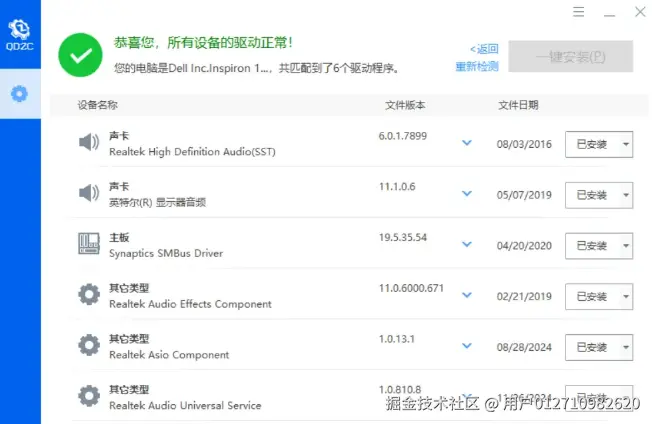Viewport: 652px width, 424px height.
Task: Open 已安装 dropdown arrow for 英特尔(R) 显示器音频
Action: pos(626,195)
